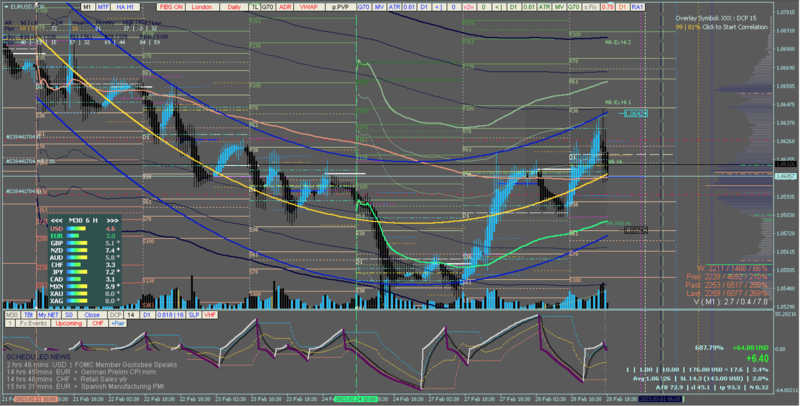The height and width of the screenshot is (406, 800).
Task: Click the green-text MV button
Action: point(560,7)
